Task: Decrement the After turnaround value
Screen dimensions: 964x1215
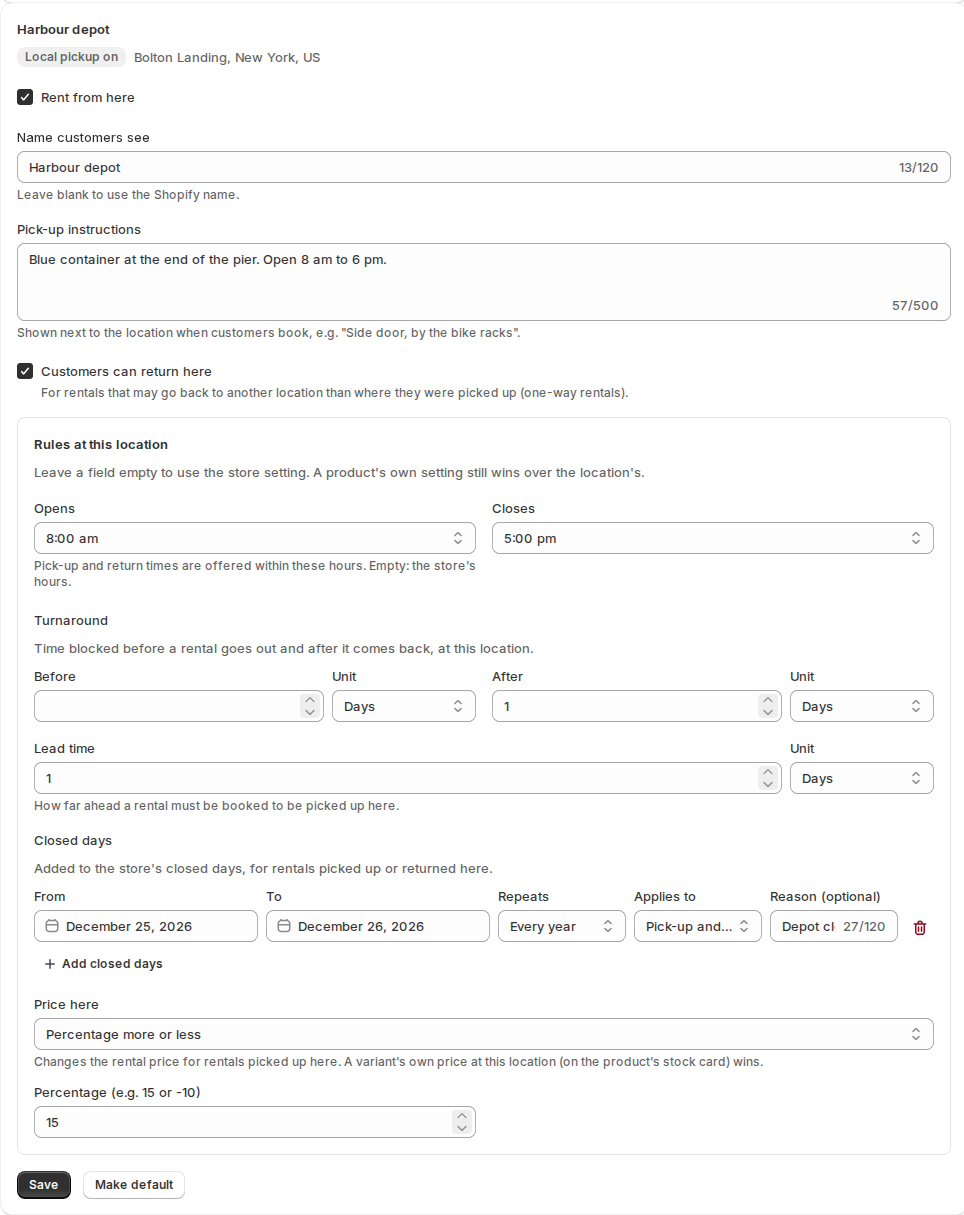Action: pyautogui.click(x=767, y=712)
